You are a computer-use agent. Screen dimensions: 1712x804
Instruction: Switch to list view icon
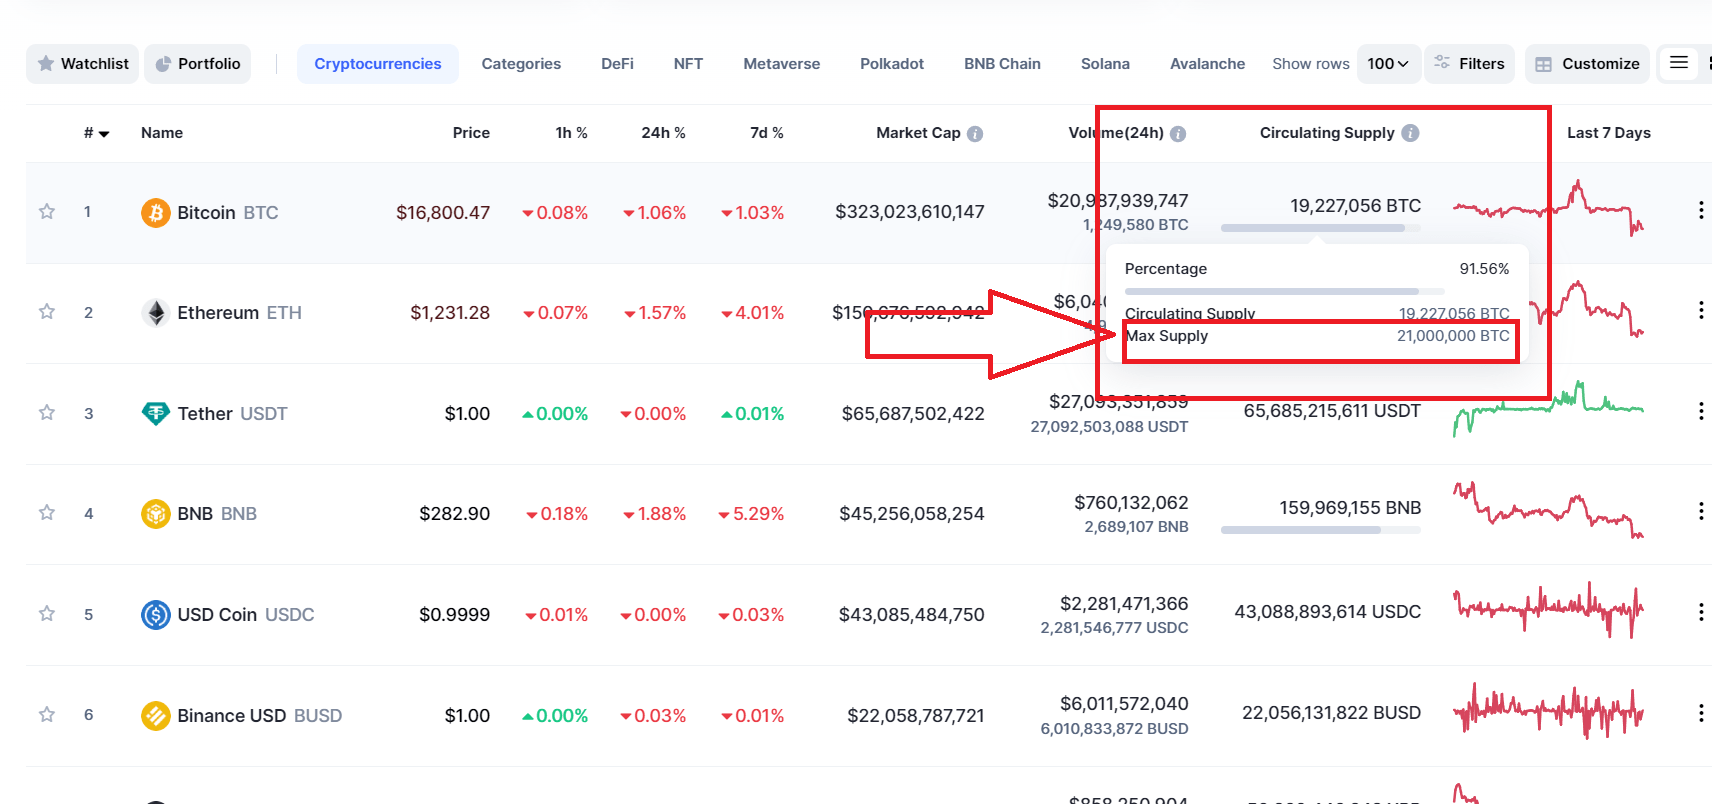[x=1679, y=63]
